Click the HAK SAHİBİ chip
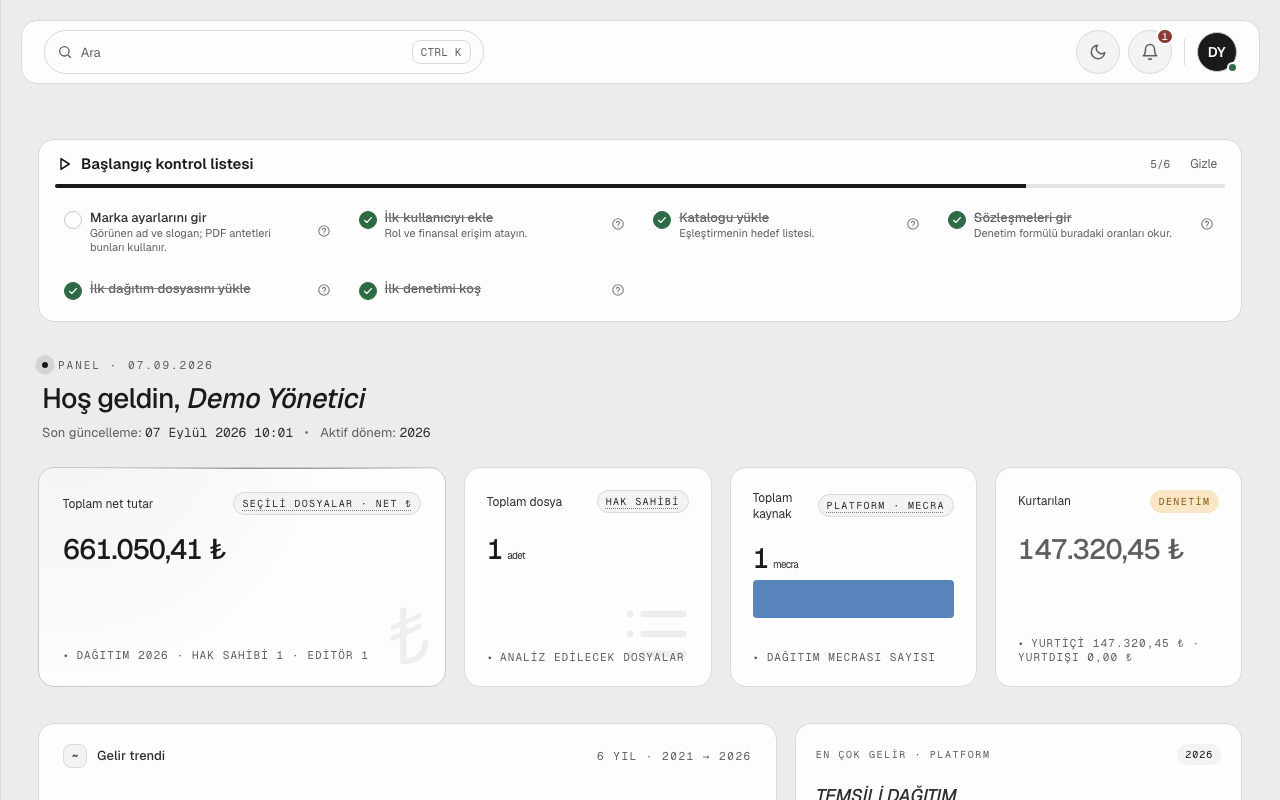The image size is (1280, 800). [642, 502]
